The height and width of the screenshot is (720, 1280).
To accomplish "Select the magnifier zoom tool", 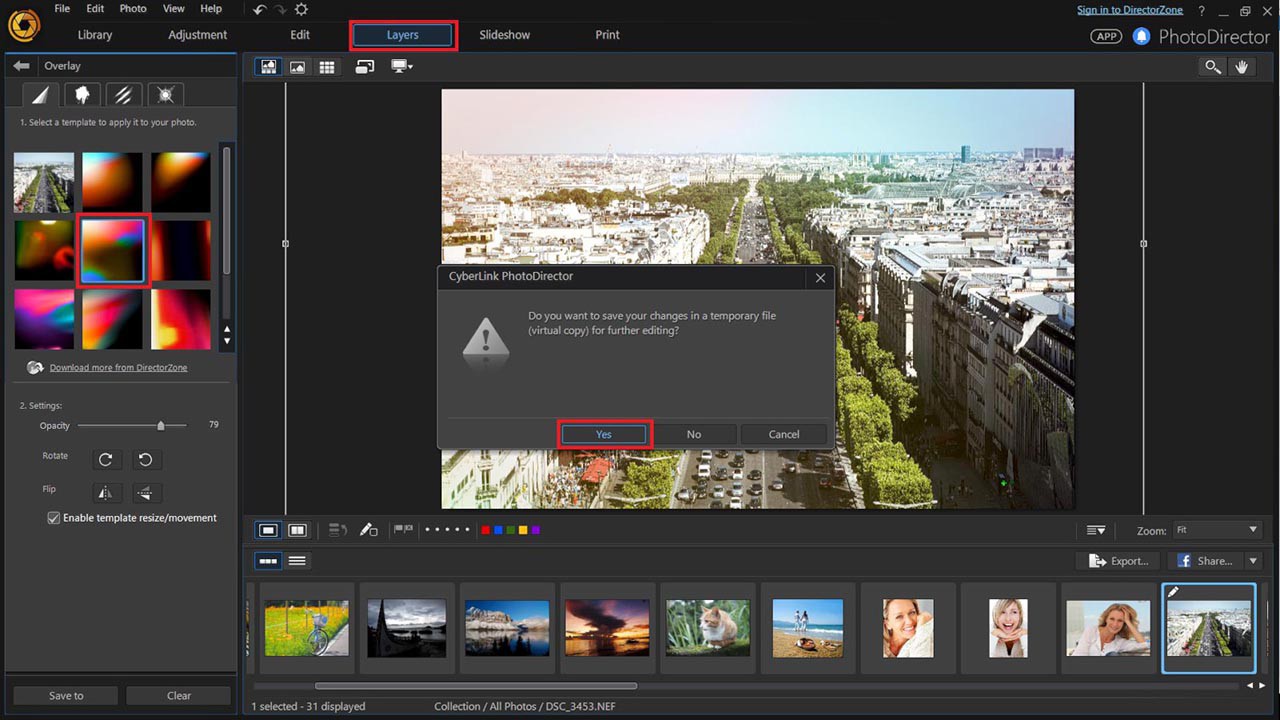I will tap(1213, 67).
